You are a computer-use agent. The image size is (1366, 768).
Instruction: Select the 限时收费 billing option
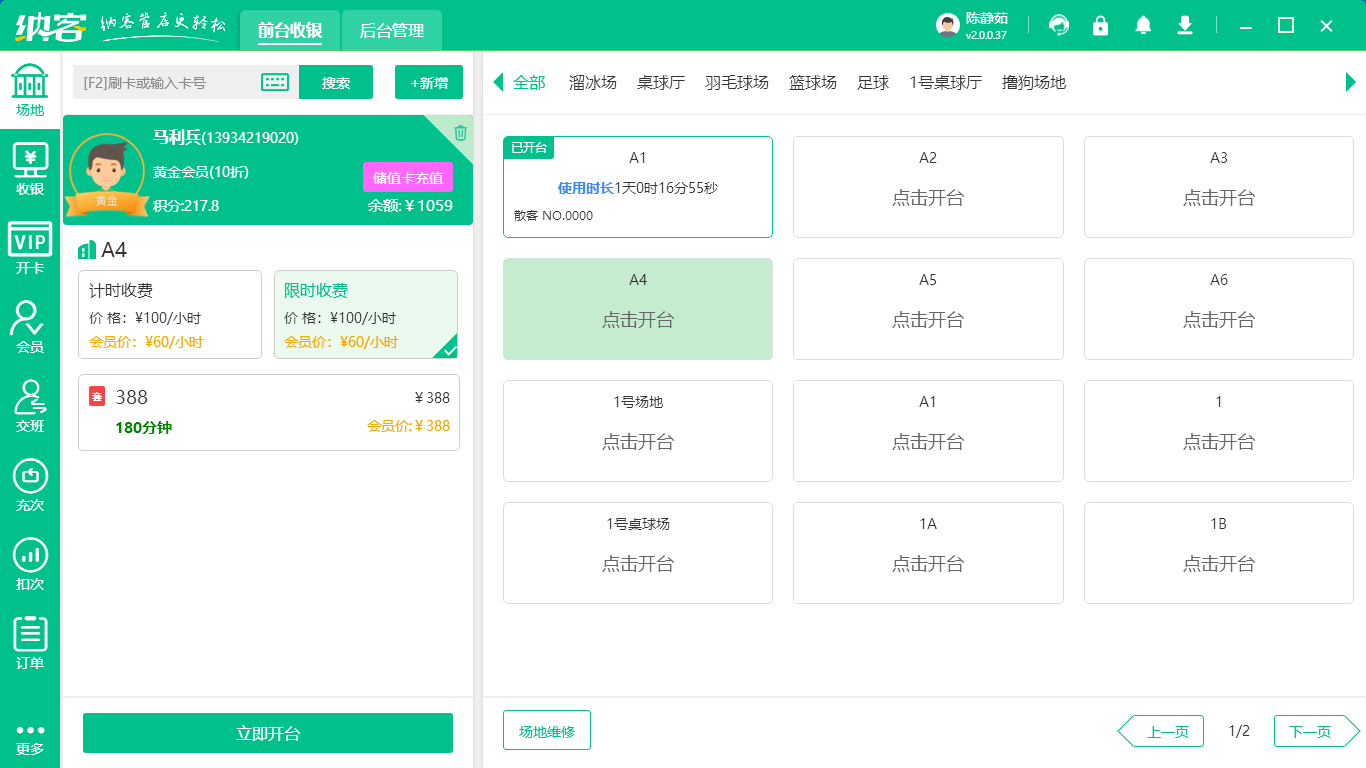[x=365, y=314]
